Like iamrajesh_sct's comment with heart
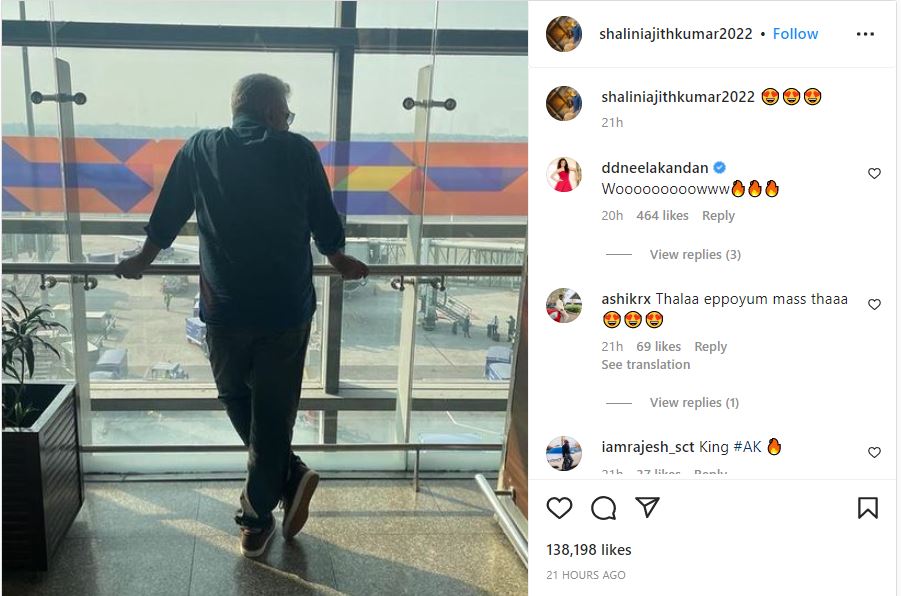Image resolution: width=901 pixels, height=596 pixels. [874, 452]
